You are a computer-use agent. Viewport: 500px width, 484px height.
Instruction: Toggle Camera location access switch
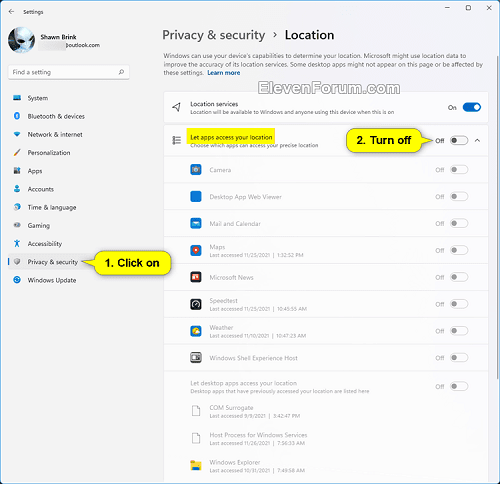(x=459, y=170)
